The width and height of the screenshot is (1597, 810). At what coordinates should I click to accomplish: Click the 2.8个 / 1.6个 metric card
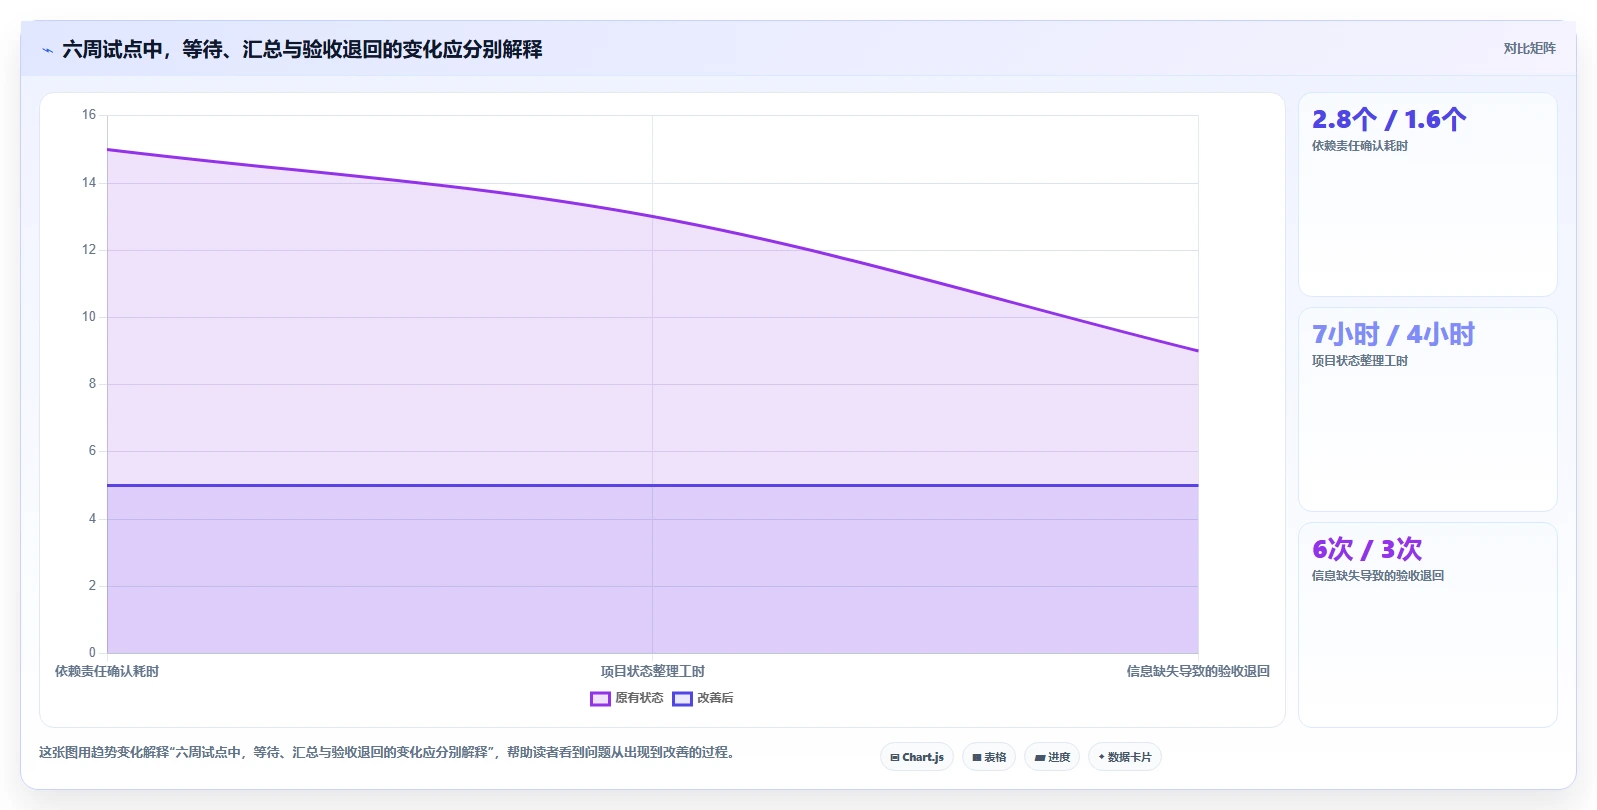click(1427, 194)
